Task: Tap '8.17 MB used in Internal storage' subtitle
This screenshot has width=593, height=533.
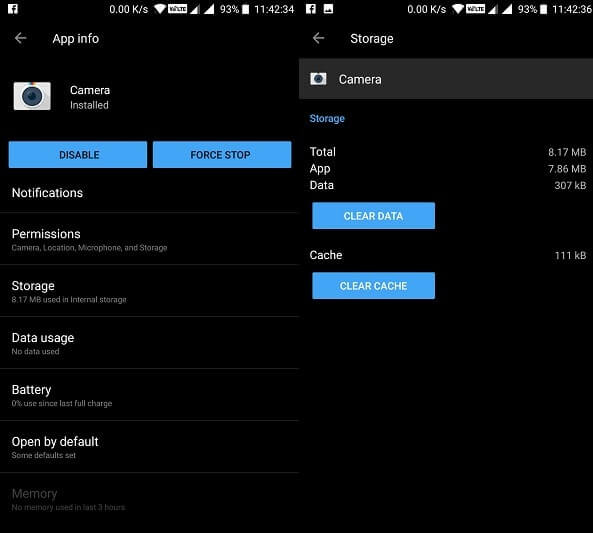Action: pos(69,300)
